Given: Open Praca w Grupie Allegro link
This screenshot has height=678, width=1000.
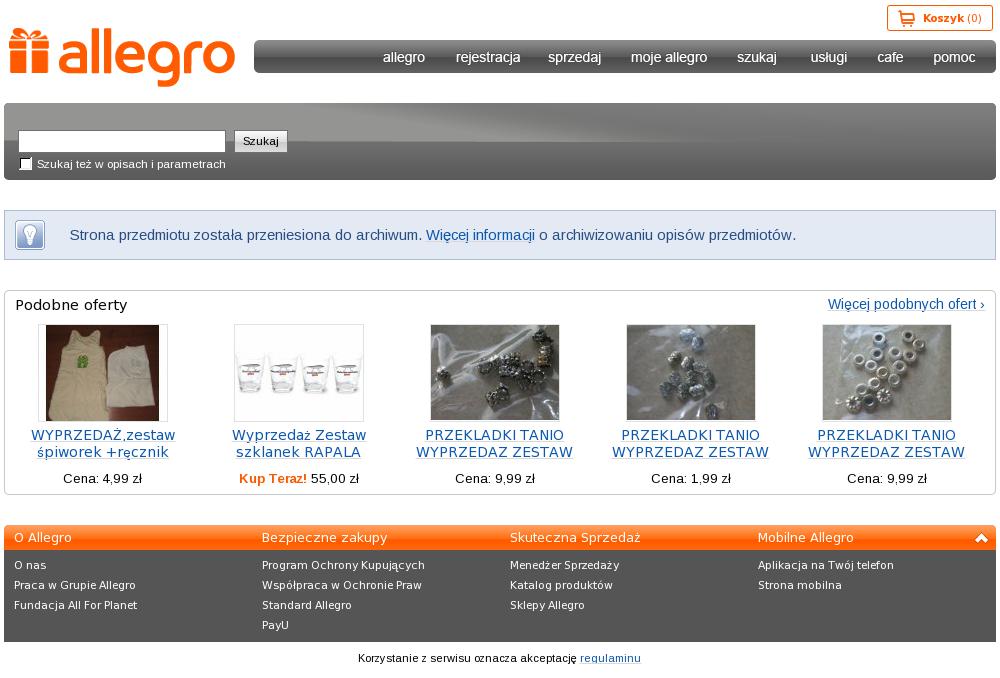Looking at the screenshot, I should 75,585.
